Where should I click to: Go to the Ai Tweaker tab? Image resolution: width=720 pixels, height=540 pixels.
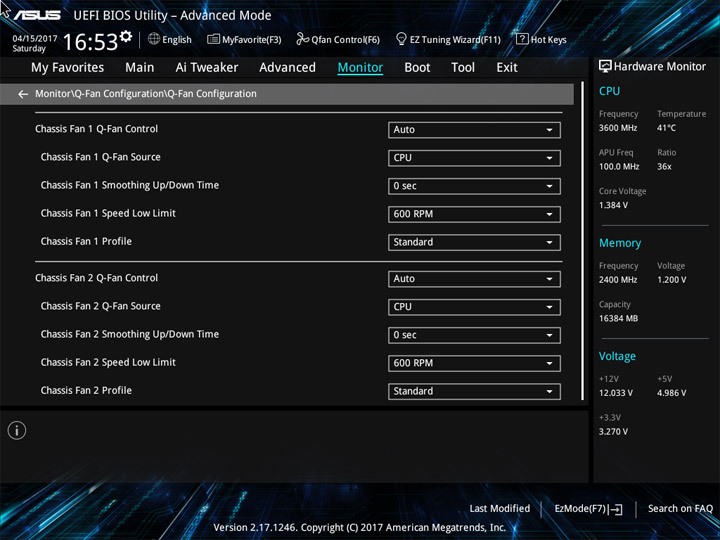[x=207, y=68]
